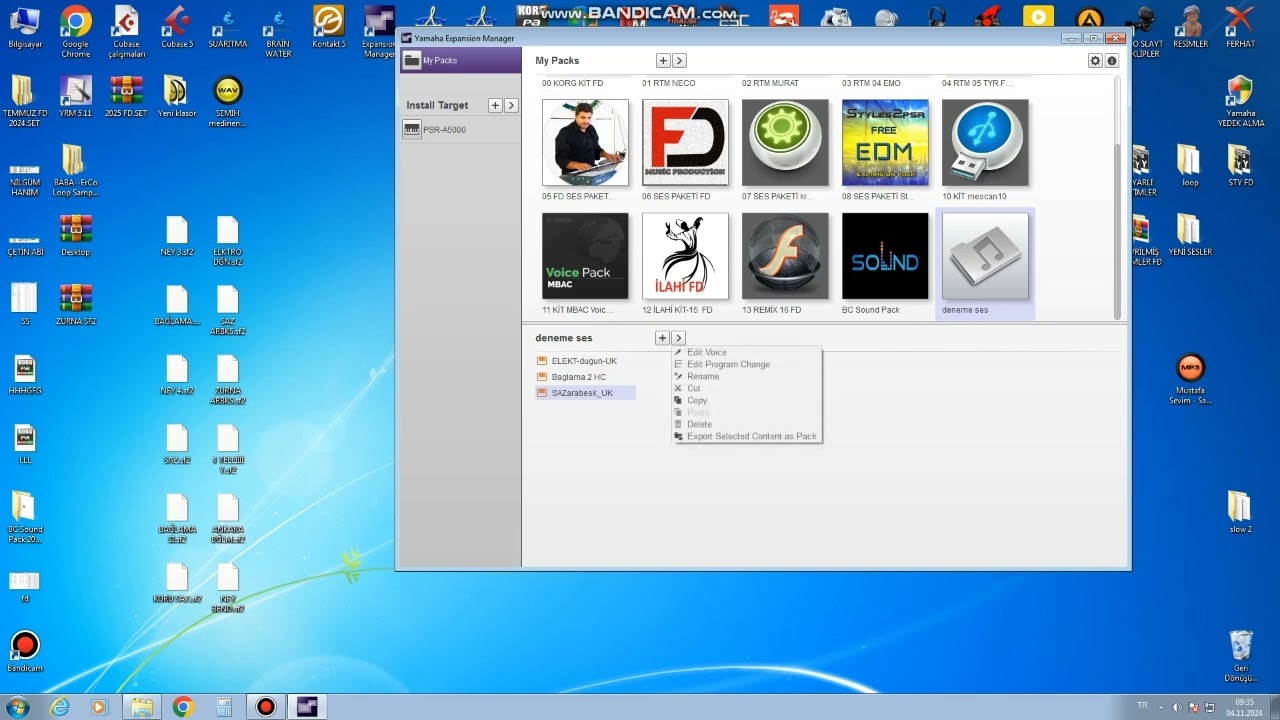1280x720 pixels.
Task: Add content to deneme ses pack
Action: pos(662,338)
